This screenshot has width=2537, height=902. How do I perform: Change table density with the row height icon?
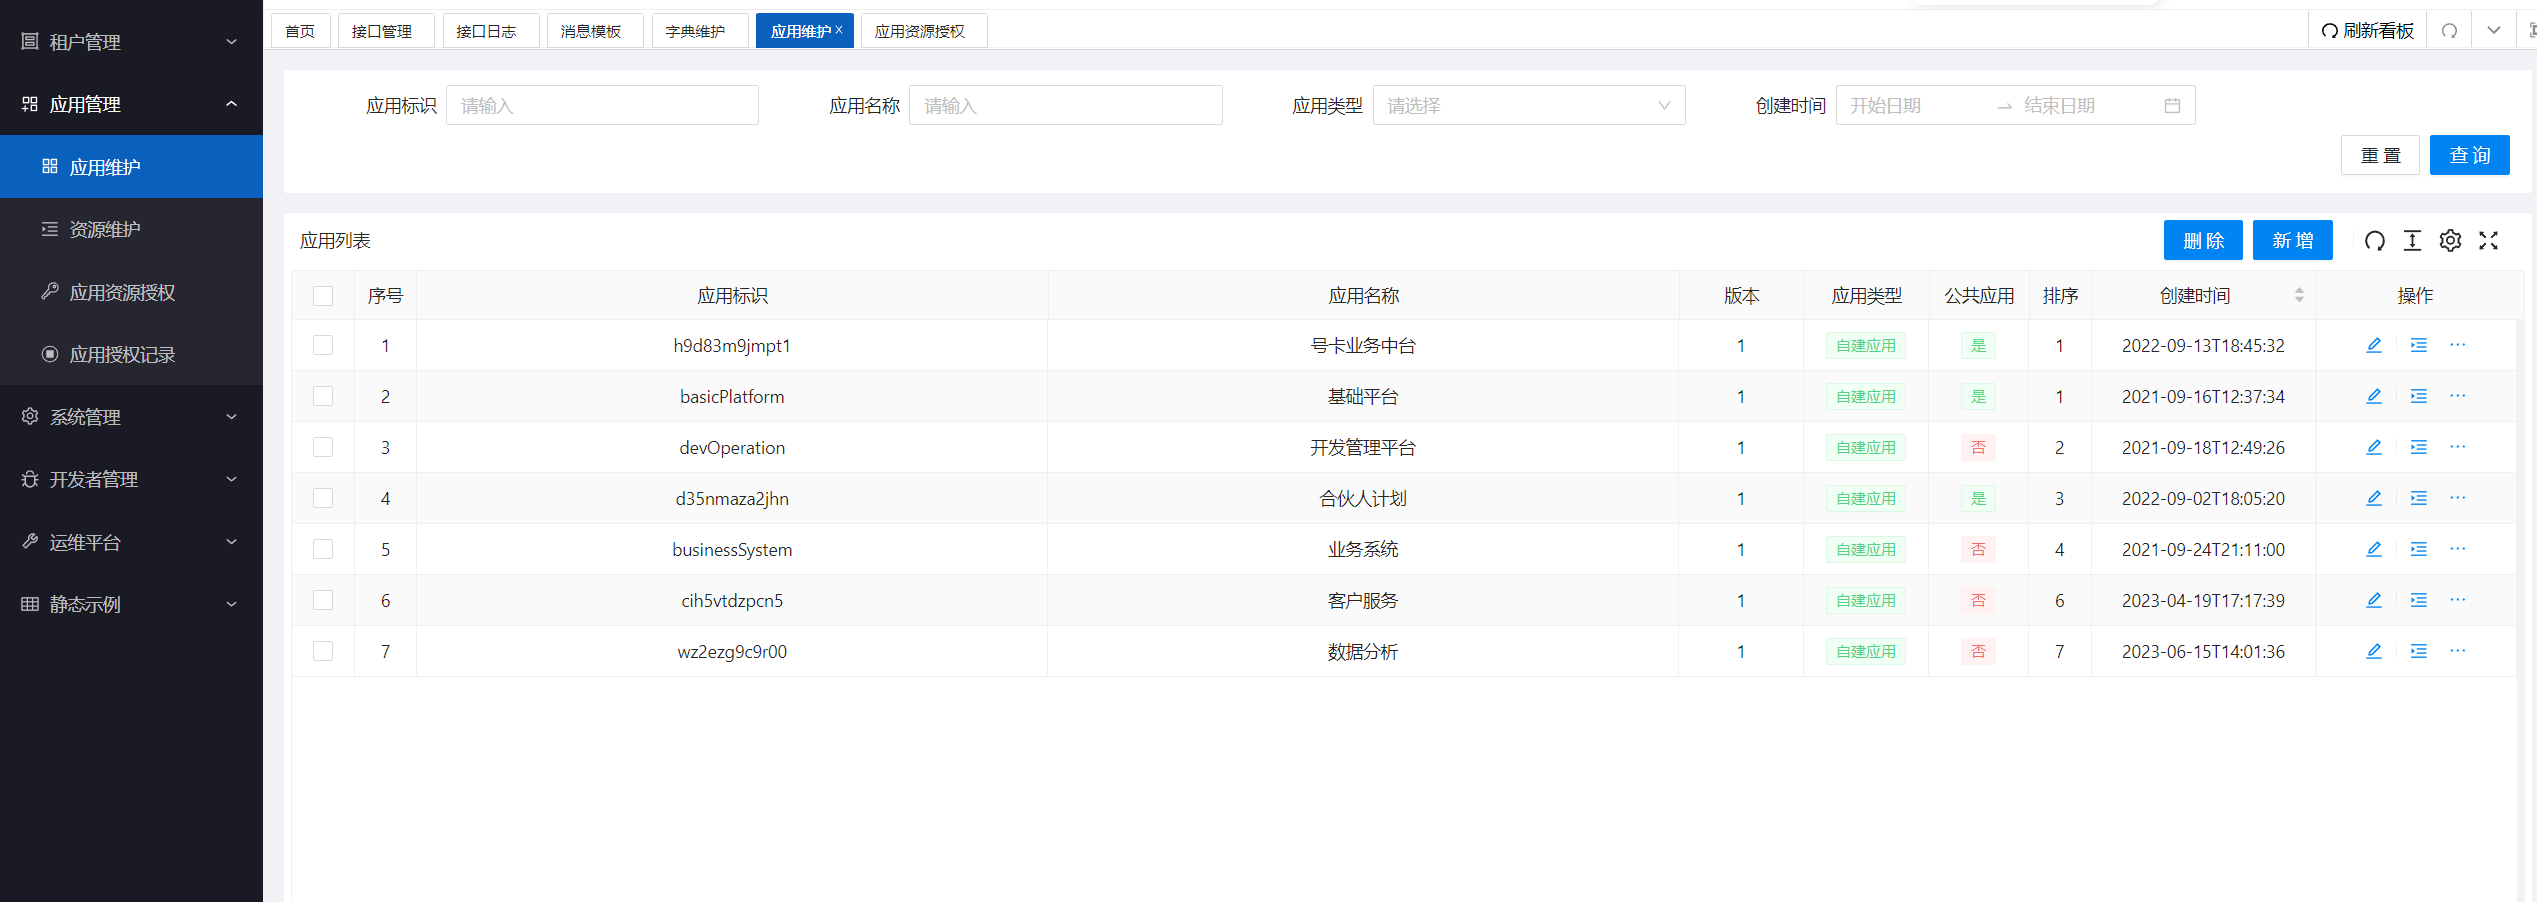[x=2413, y=241]
